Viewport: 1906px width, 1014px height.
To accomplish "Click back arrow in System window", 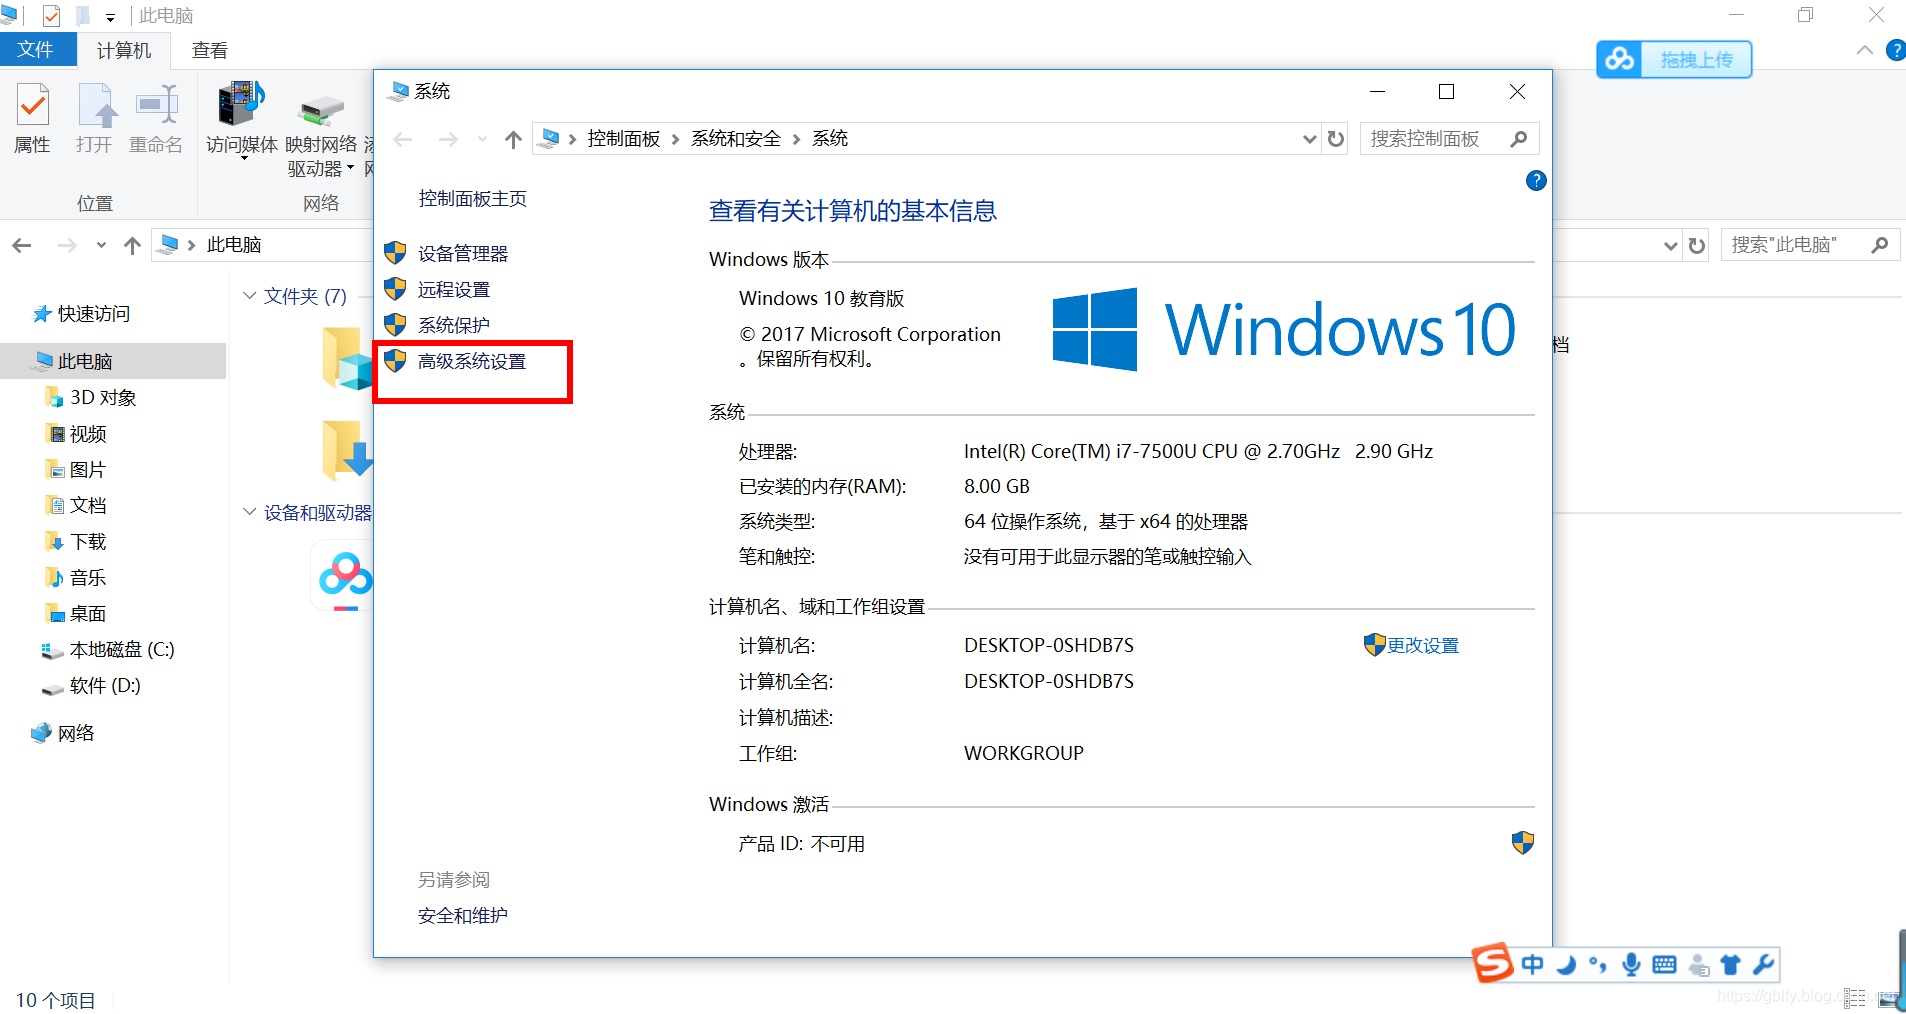I will coord(403,139).
